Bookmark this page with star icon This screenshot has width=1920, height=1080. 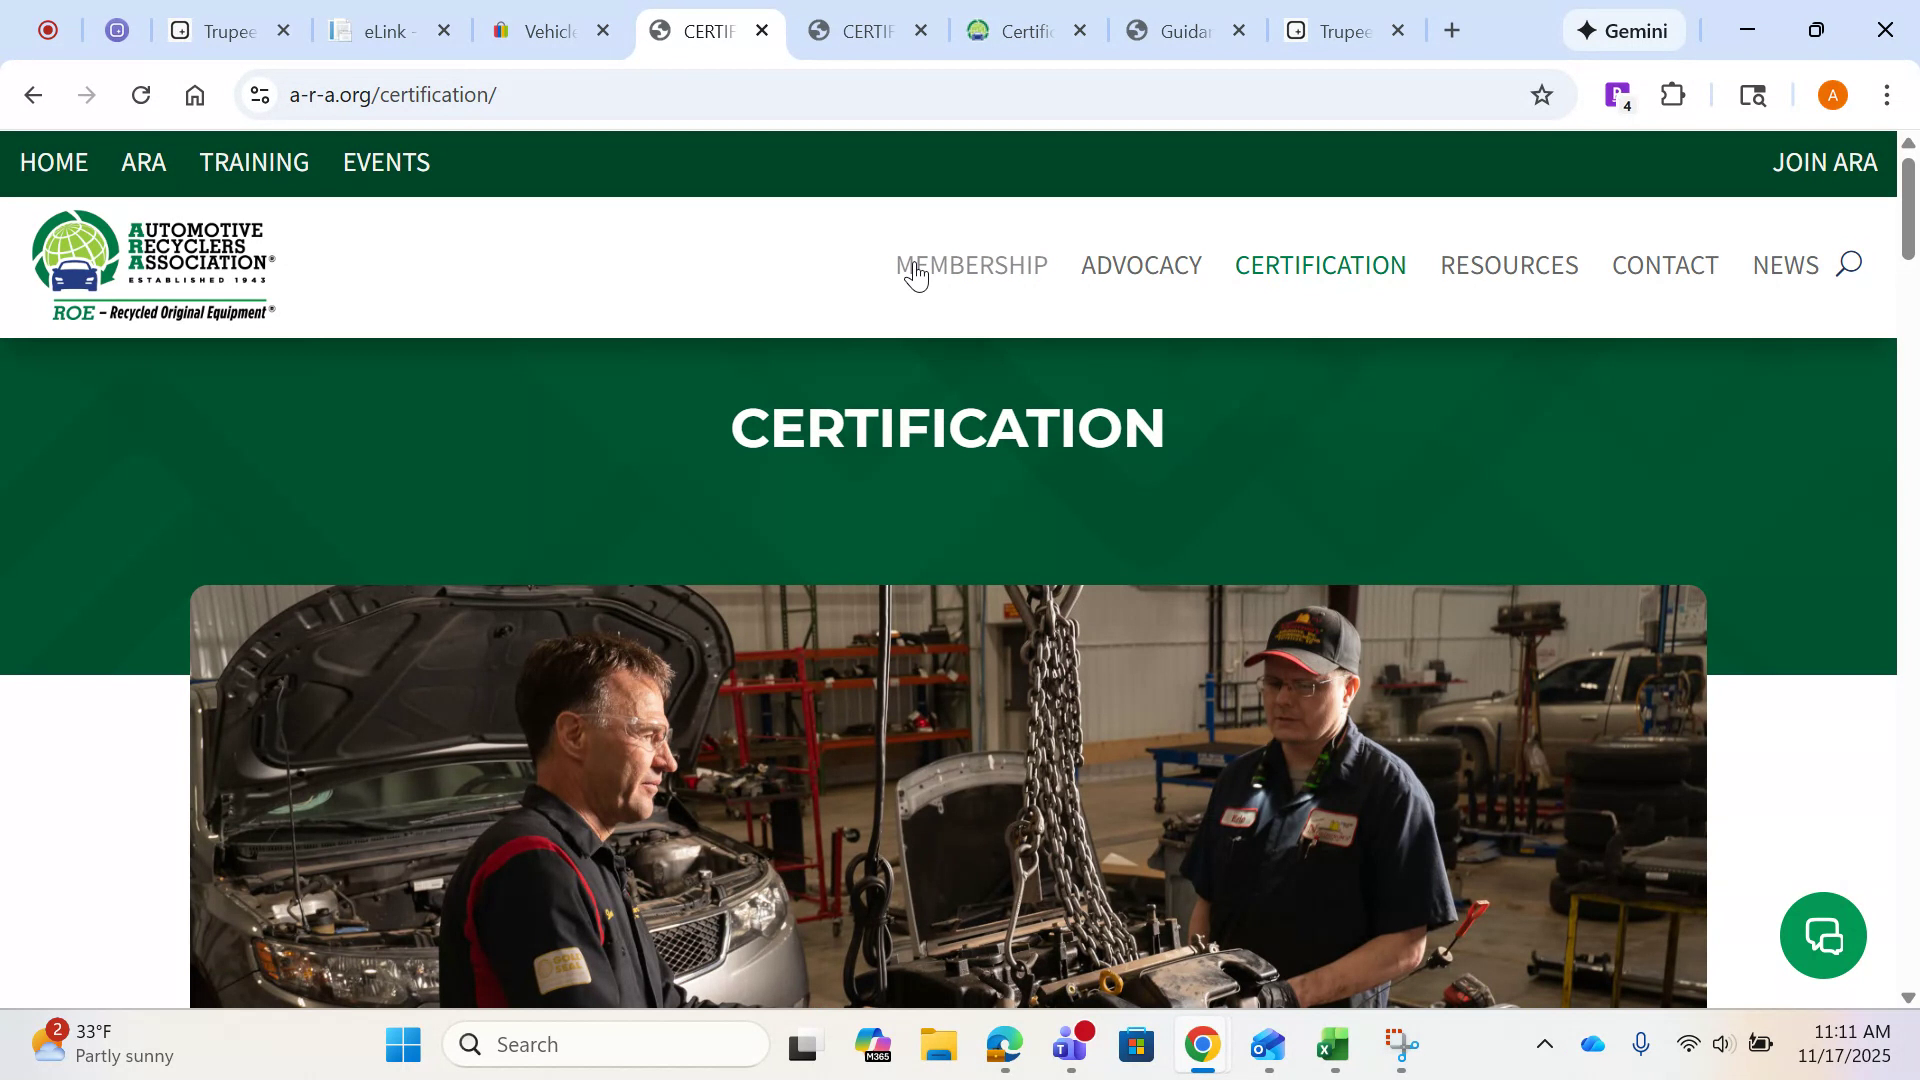1542,95
